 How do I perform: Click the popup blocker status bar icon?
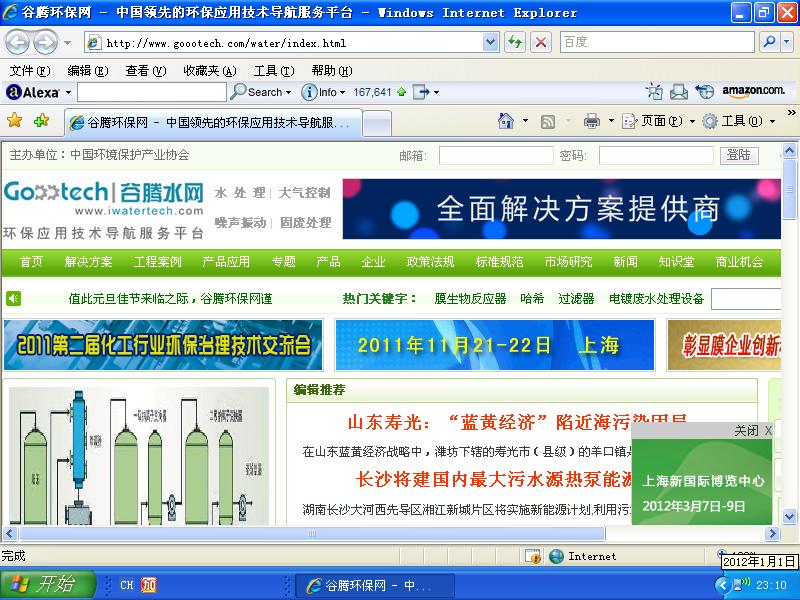[x=533, y=556]
